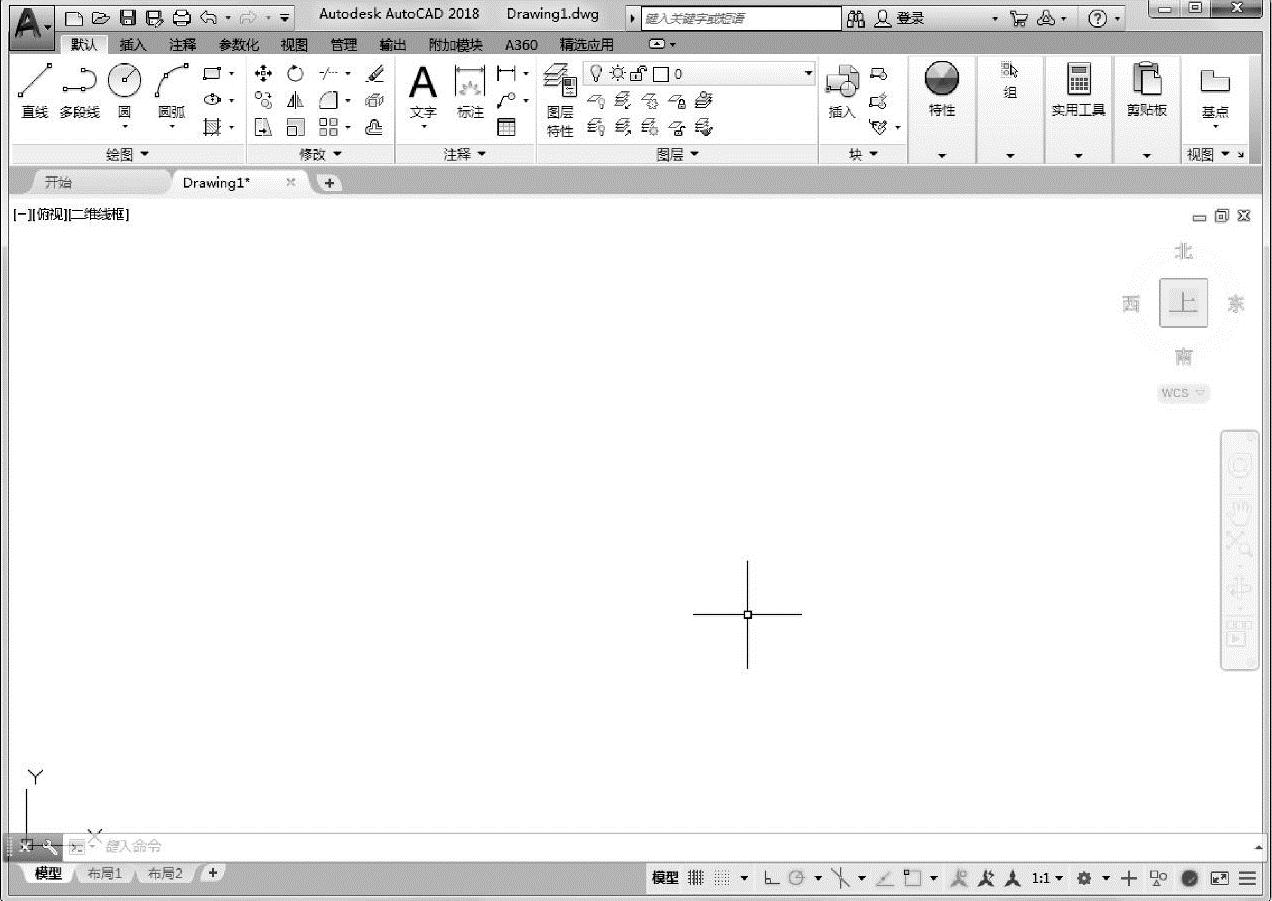
Task: Click the new drawing tab plus button
Action: coord(329,183)
